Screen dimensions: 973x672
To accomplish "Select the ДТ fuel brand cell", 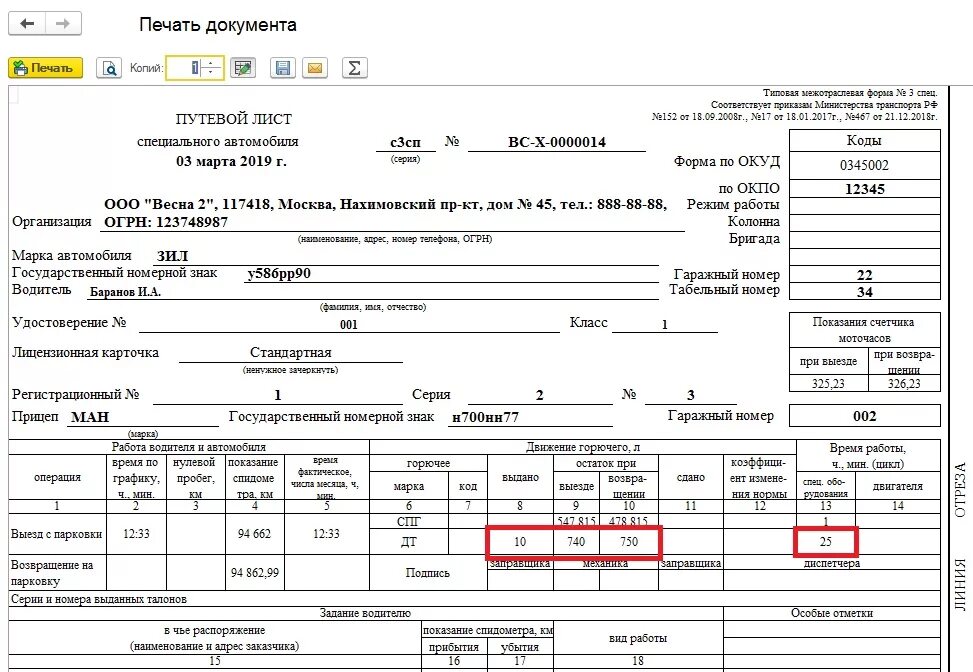I will (408, 542).
